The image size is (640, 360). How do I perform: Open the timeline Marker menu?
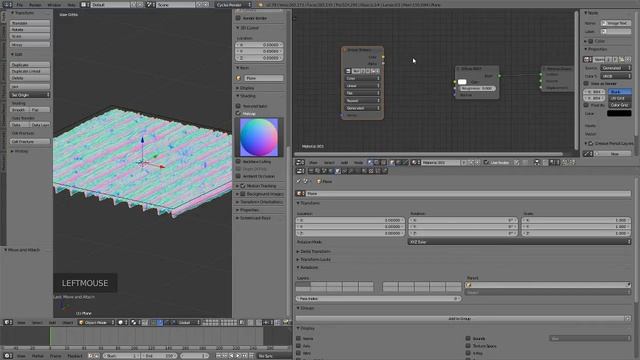pos(38,356)
